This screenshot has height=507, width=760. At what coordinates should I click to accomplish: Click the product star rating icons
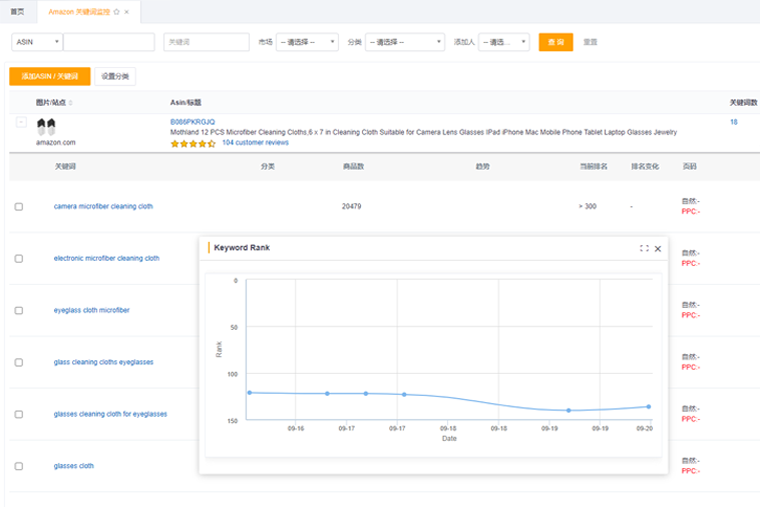point(193,143)
